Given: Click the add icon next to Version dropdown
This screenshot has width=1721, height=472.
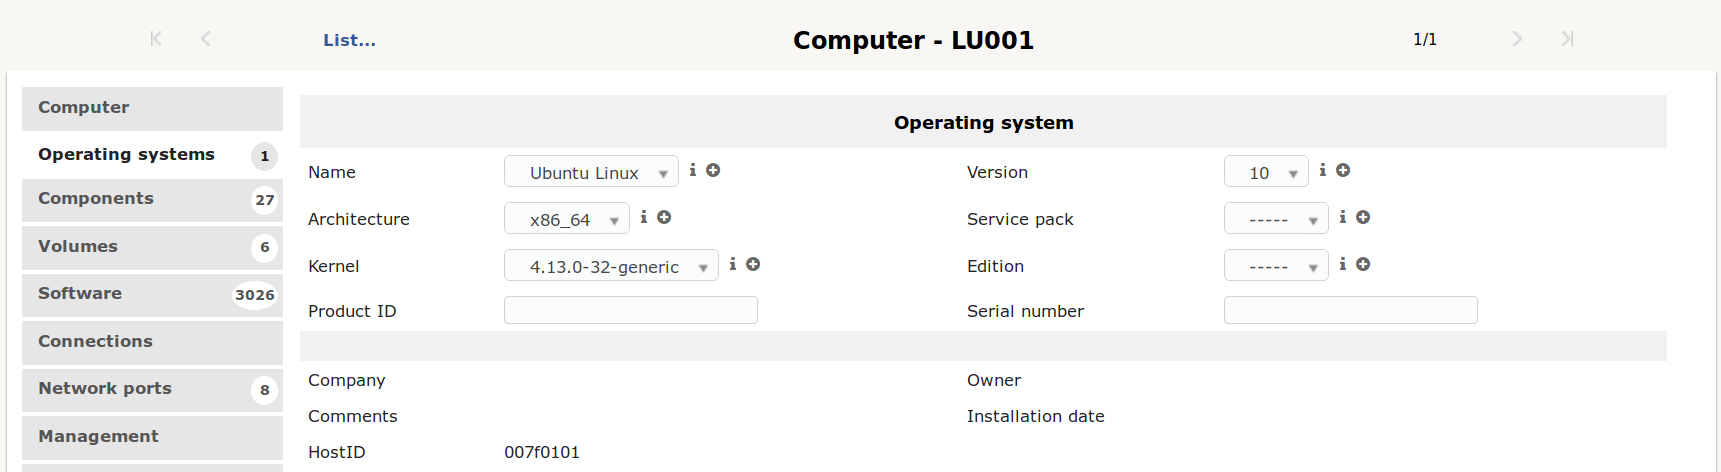Looking at the screenshot, I should pyautogui.click(x=1343, y=170).
